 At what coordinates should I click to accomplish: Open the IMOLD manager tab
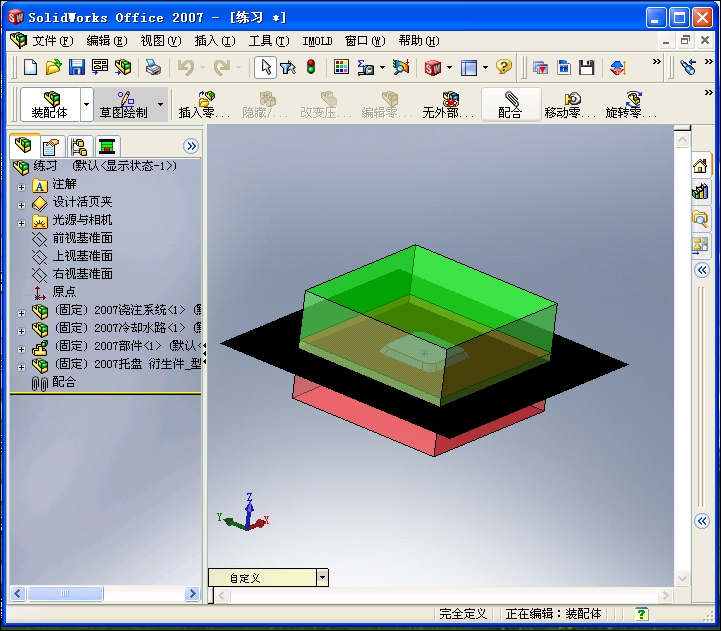click(107, 147)
